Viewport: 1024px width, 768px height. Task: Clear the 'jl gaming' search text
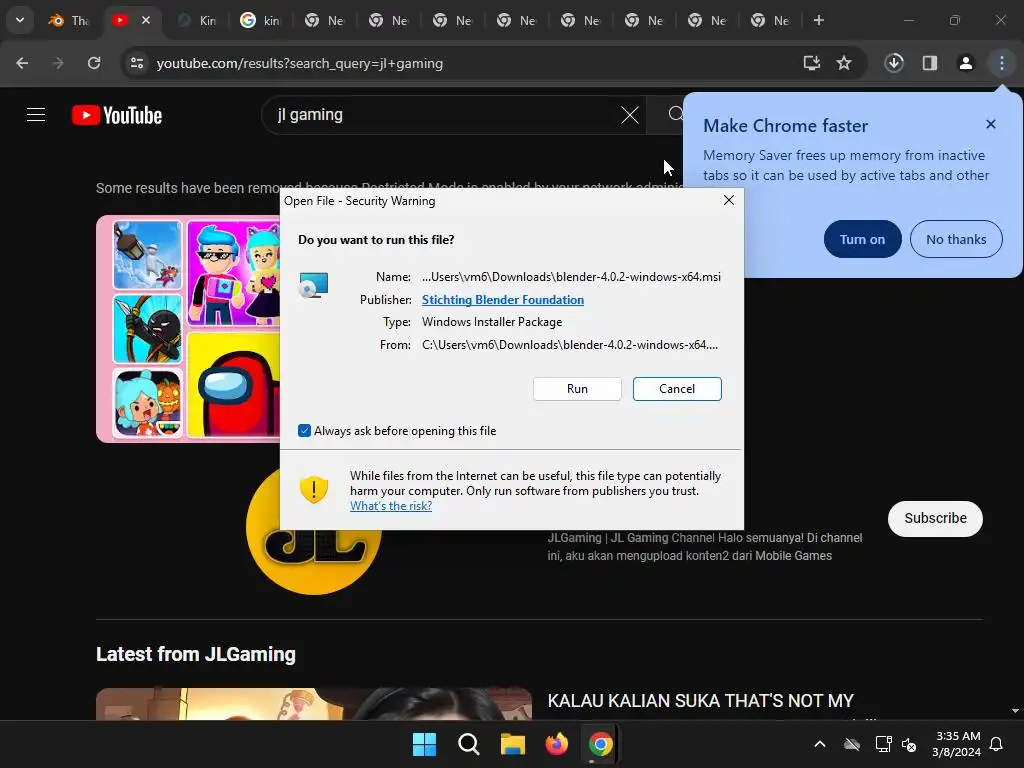[x=630, y=115]
